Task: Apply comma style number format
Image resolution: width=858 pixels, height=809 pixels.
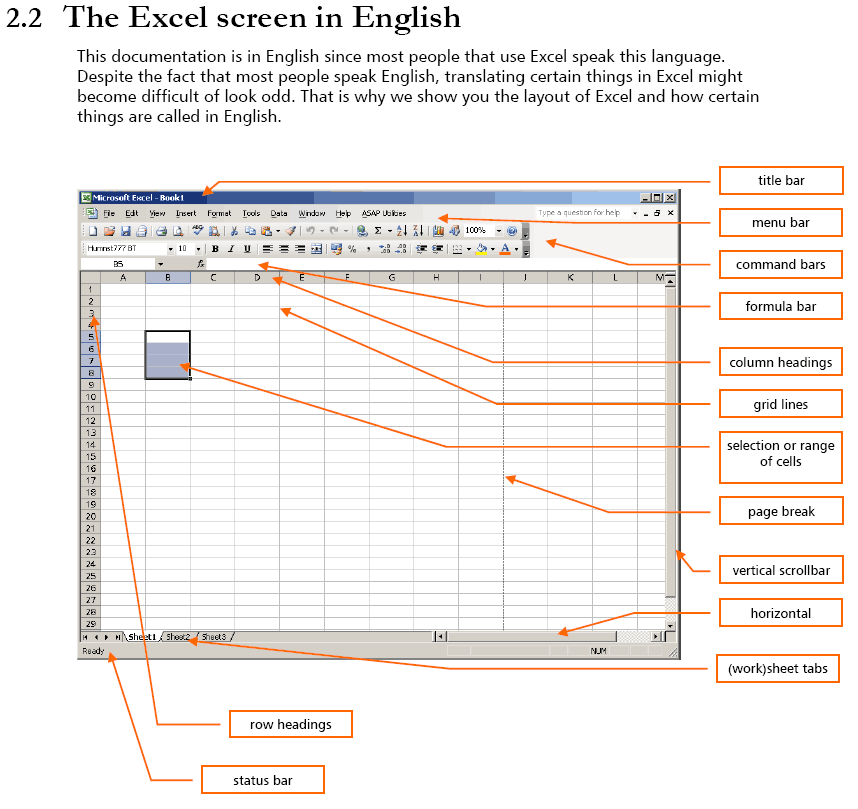Action: coord(368,249)
